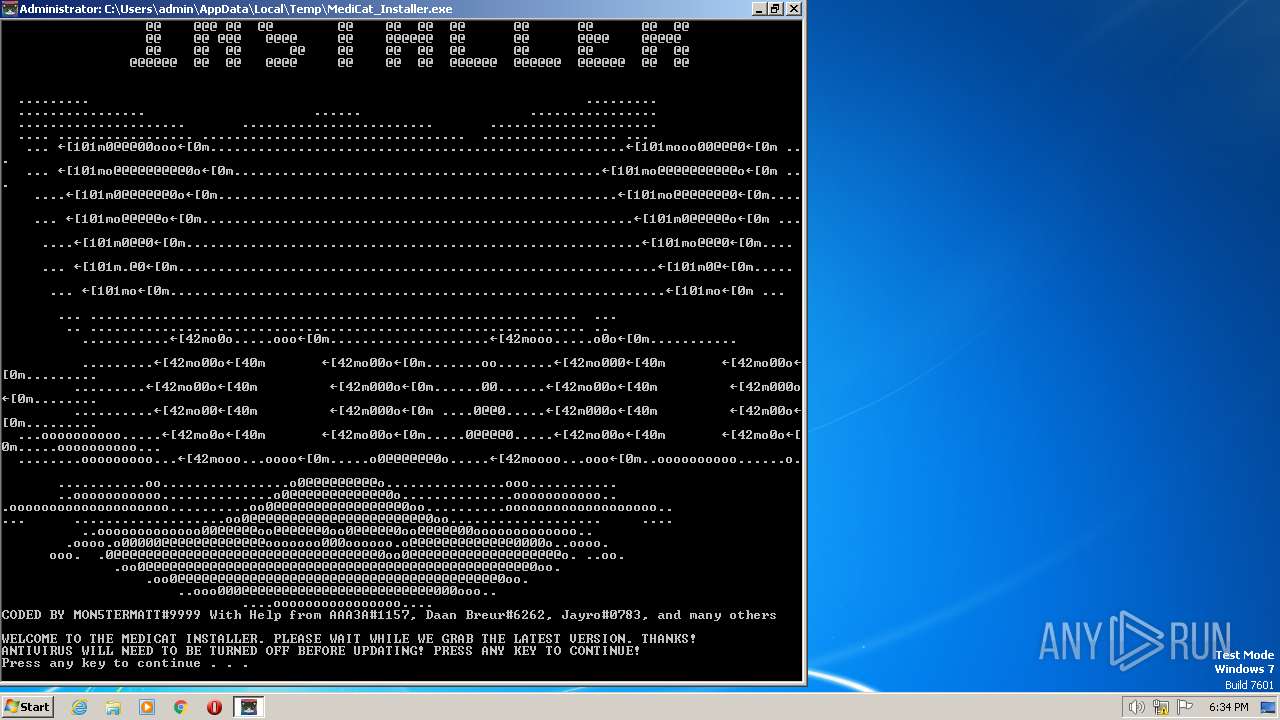This screenshot has height=720, width=1280.
Task: Open the console window system menu icon
Action: tap(10, 9)
